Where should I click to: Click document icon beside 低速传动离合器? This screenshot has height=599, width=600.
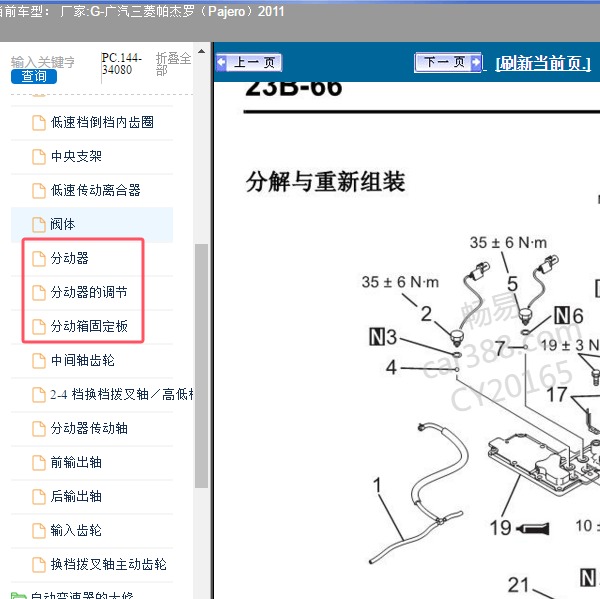[x=39, y=191]
